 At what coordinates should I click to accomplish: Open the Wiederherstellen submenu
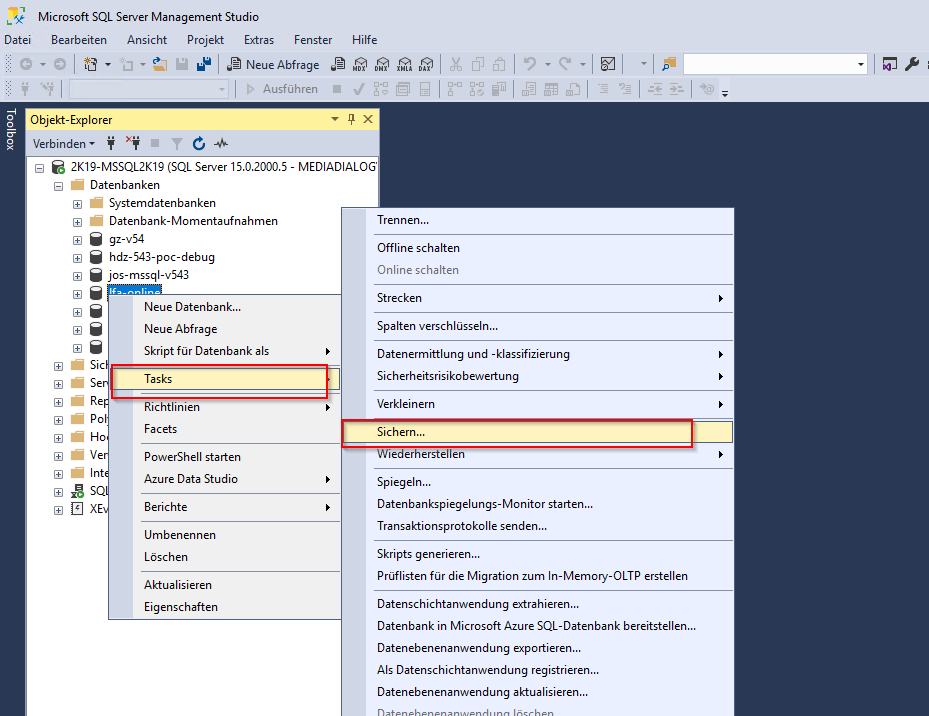537,454
